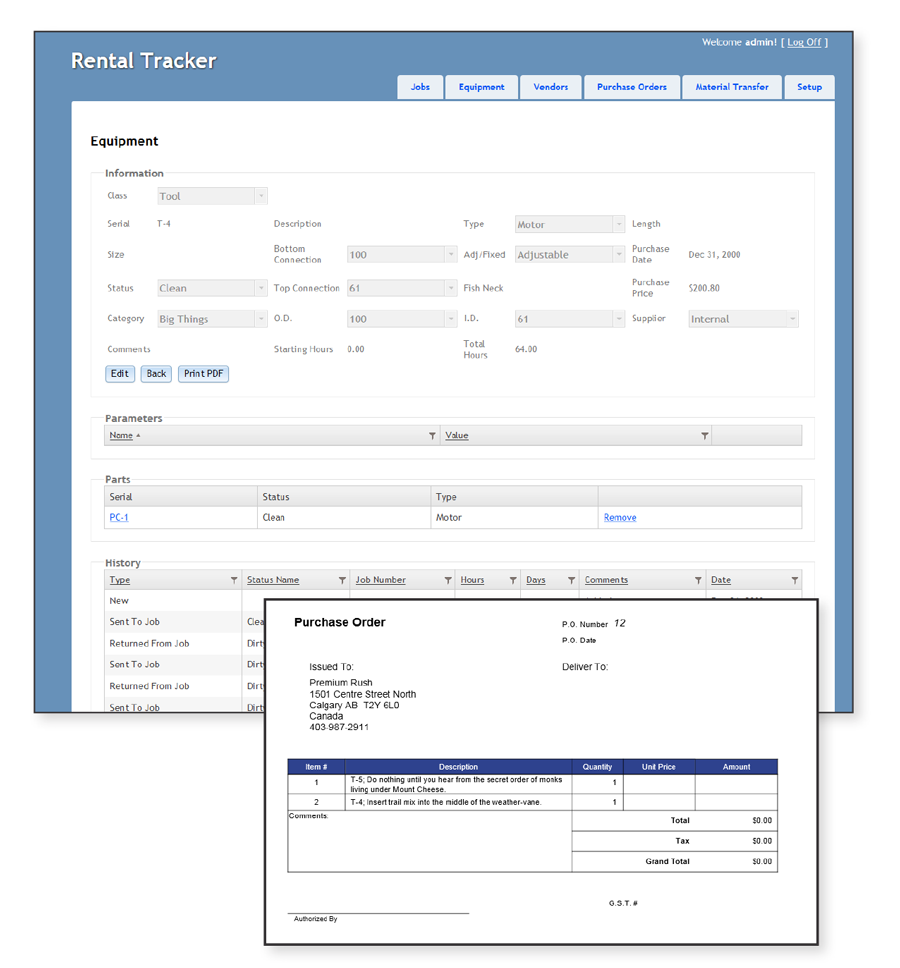Sort History by the Days header

click(536, 580)
